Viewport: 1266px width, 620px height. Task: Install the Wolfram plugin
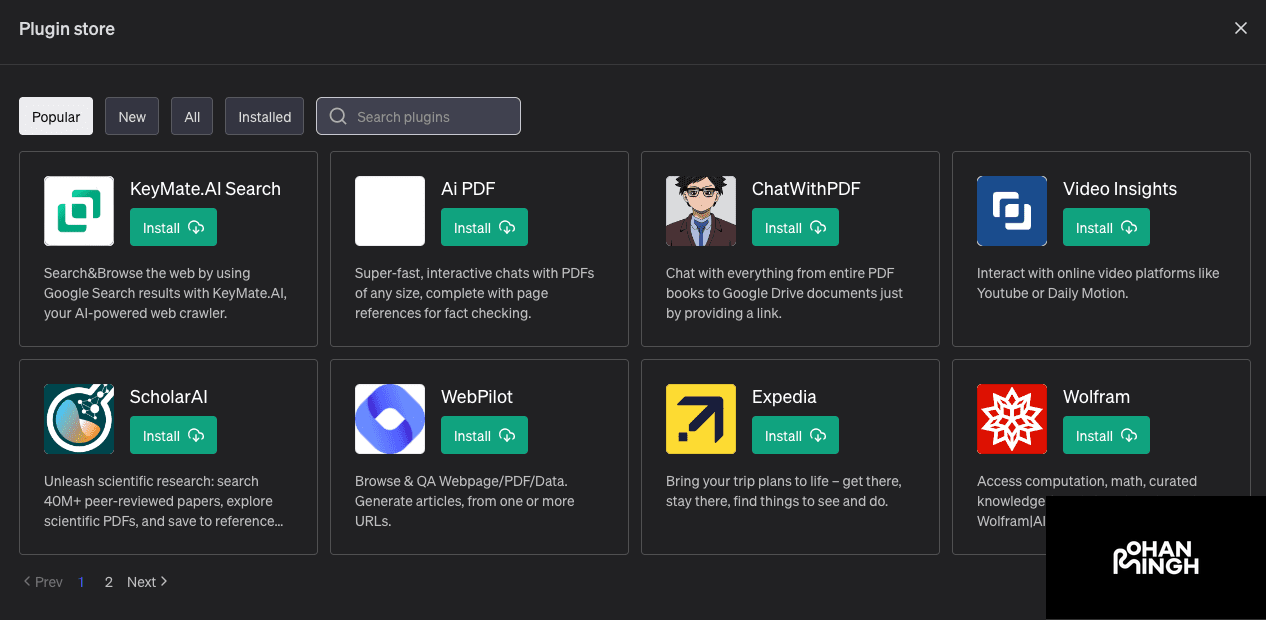1106,435
